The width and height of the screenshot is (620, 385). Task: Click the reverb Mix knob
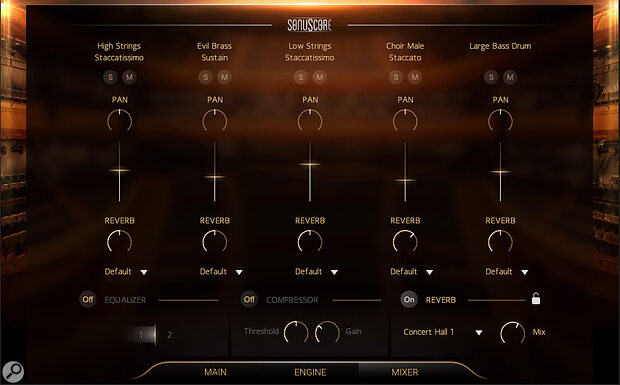[512, 333]
